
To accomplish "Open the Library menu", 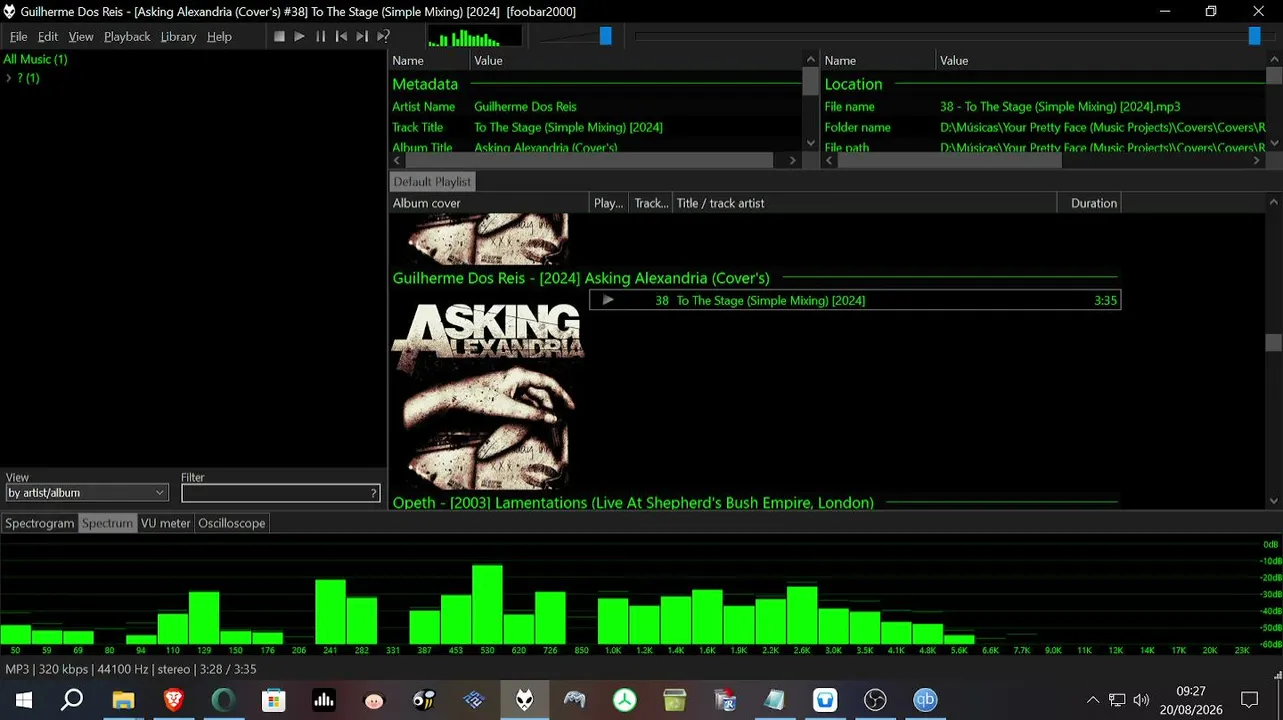I will coord(179,37).
